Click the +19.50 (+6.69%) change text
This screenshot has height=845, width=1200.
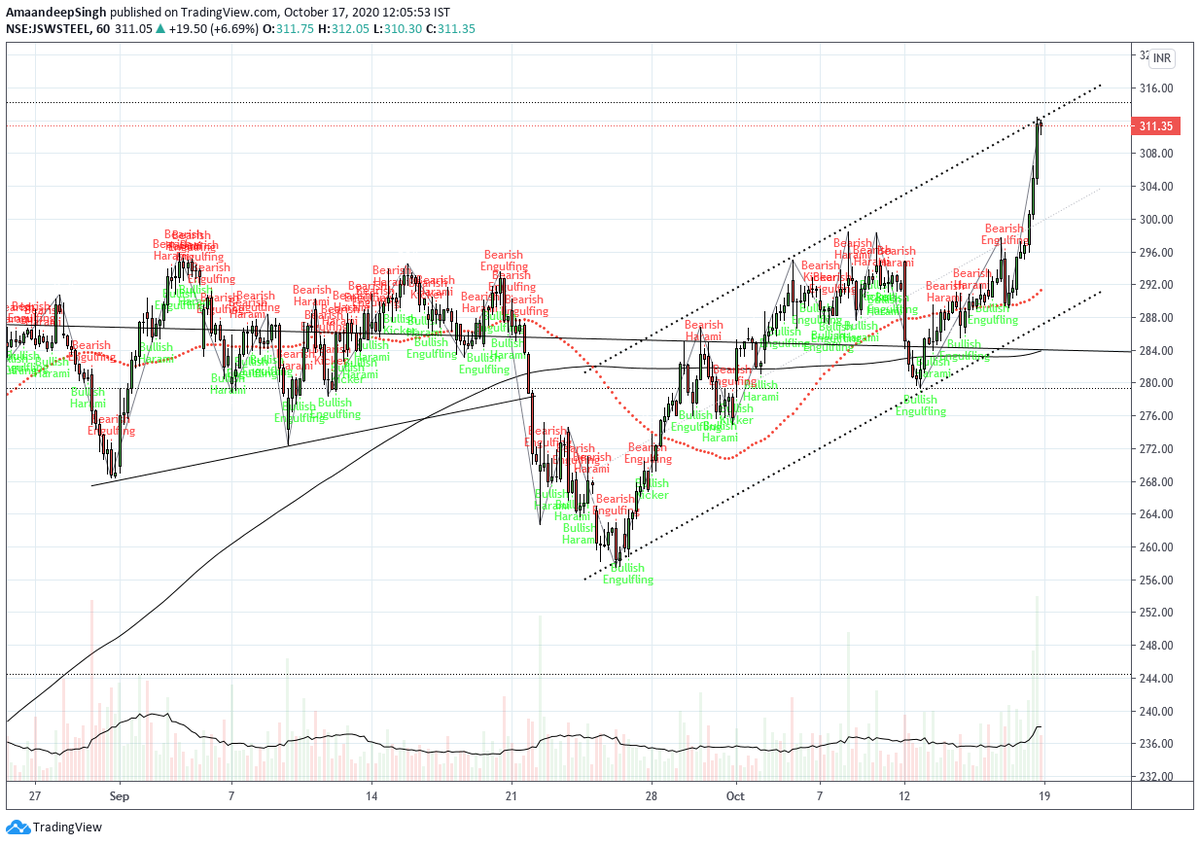[214, 29]
